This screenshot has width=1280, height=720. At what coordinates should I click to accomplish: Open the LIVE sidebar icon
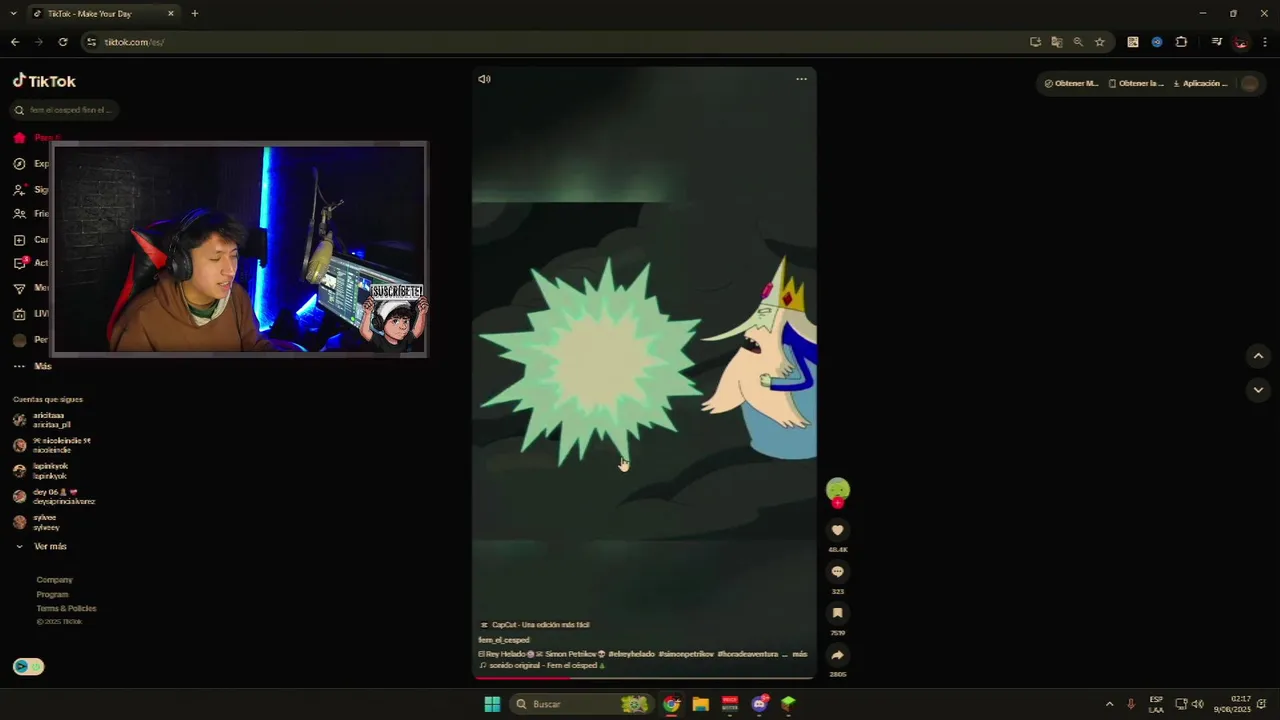coord(19,314)
